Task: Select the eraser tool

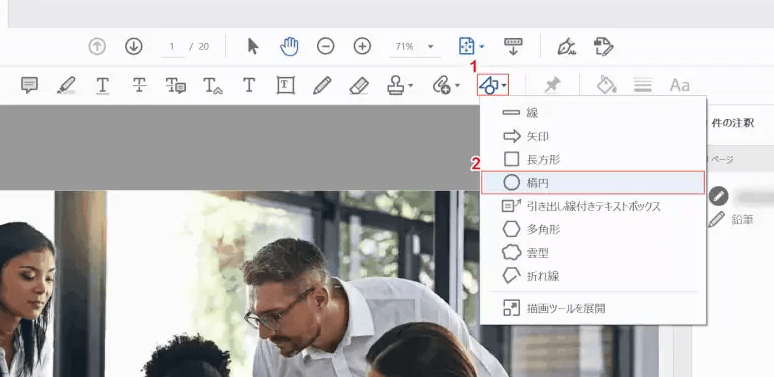Action: [x=359, y=85]
